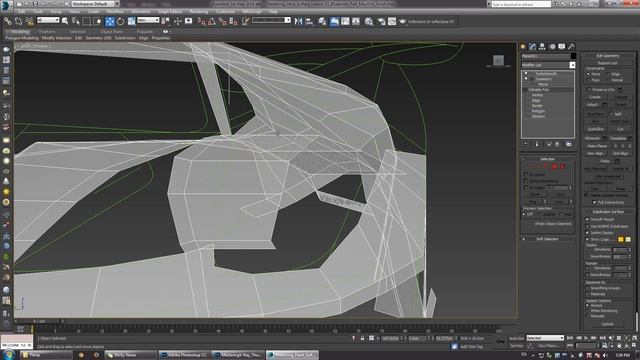Screen dimensions: 640x360
Task: Click the Update button
Action: 608,324
